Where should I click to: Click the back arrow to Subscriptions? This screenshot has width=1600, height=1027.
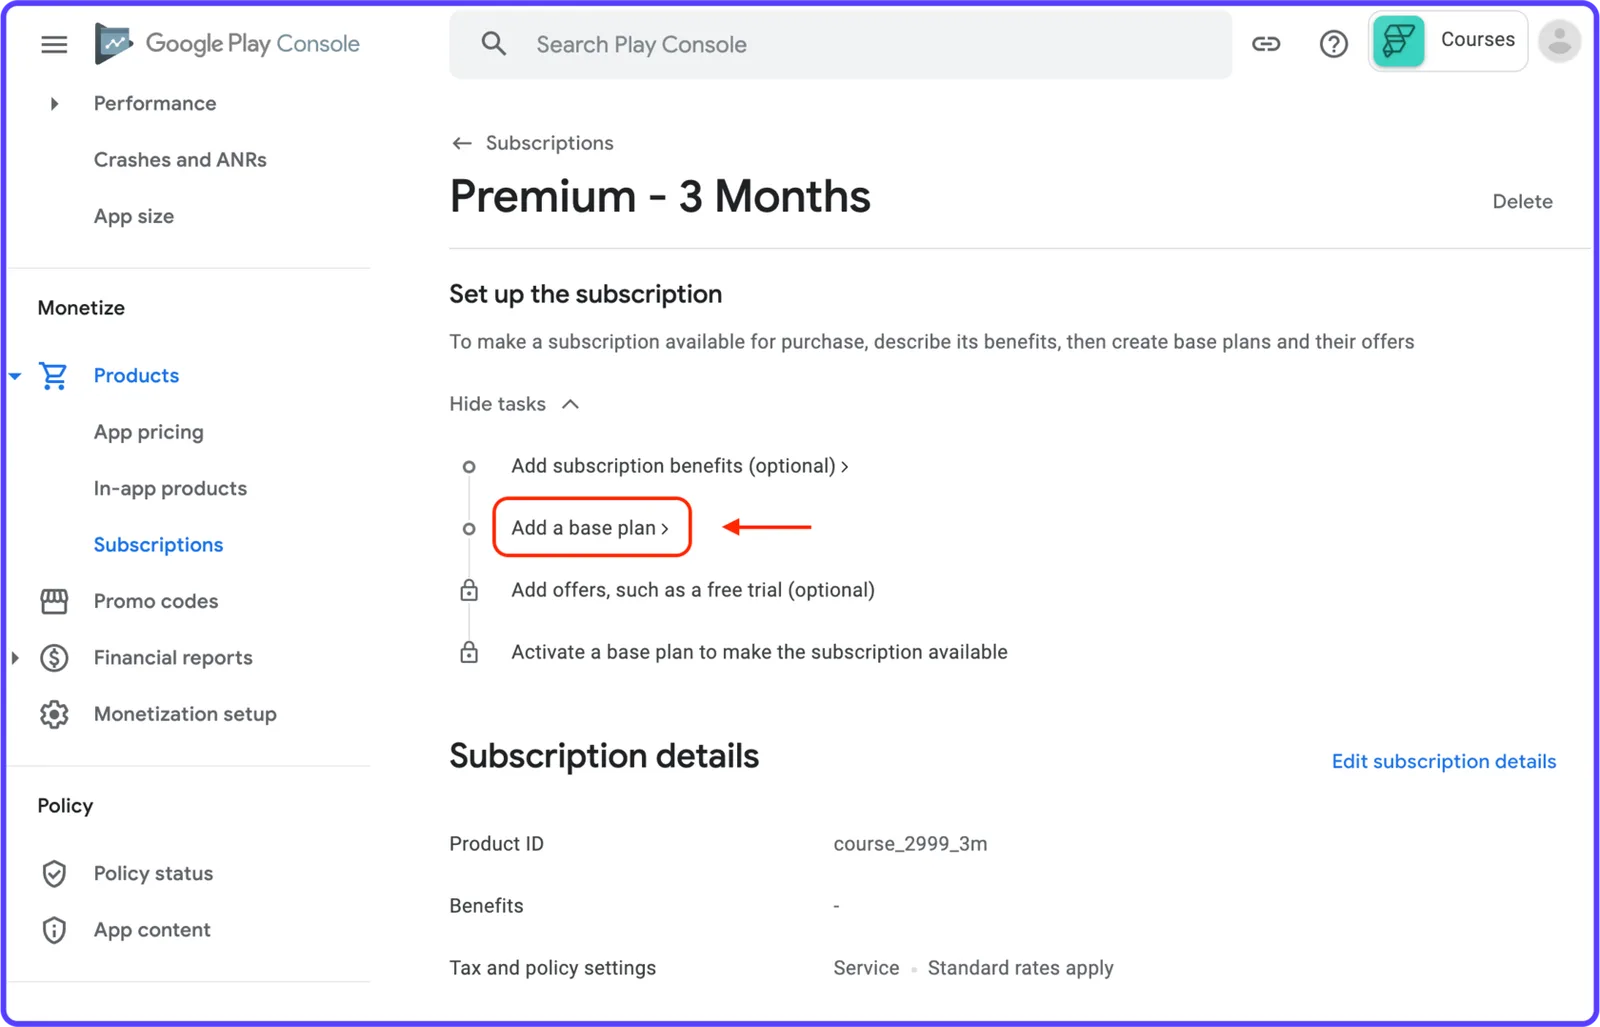point(461,143)
